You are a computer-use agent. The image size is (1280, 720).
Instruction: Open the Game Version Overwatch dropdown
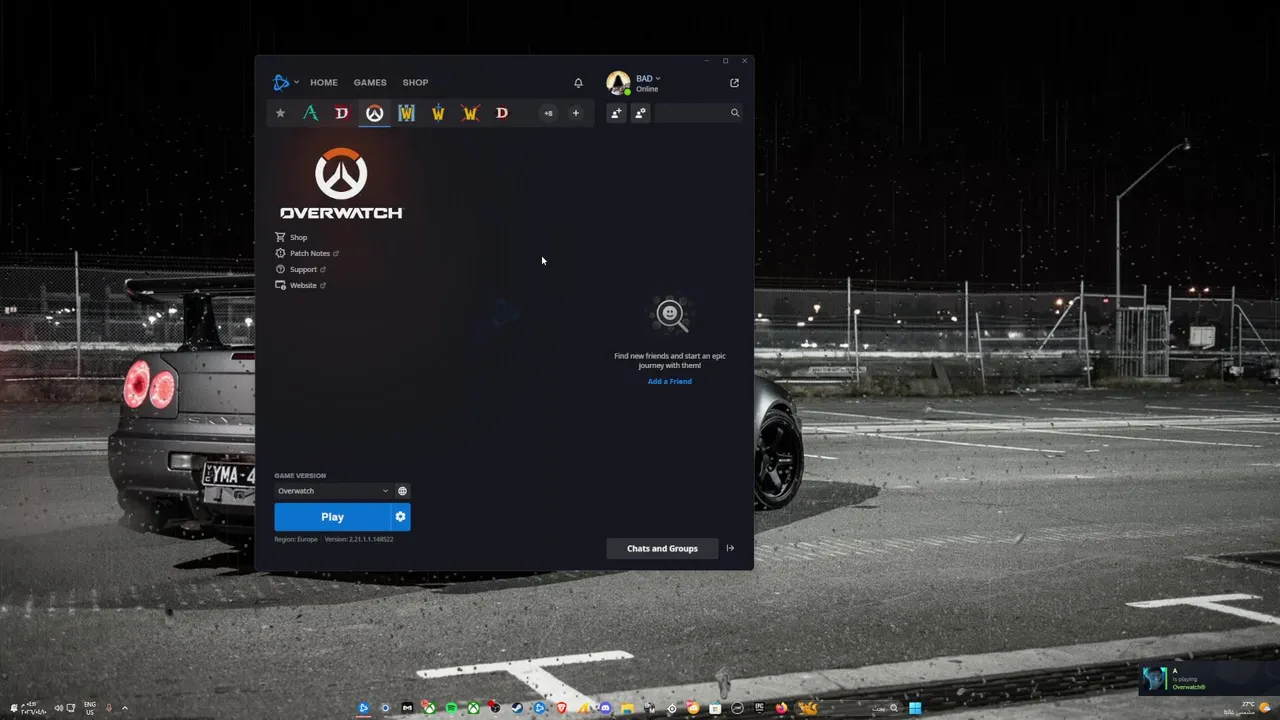click(333, 491)
